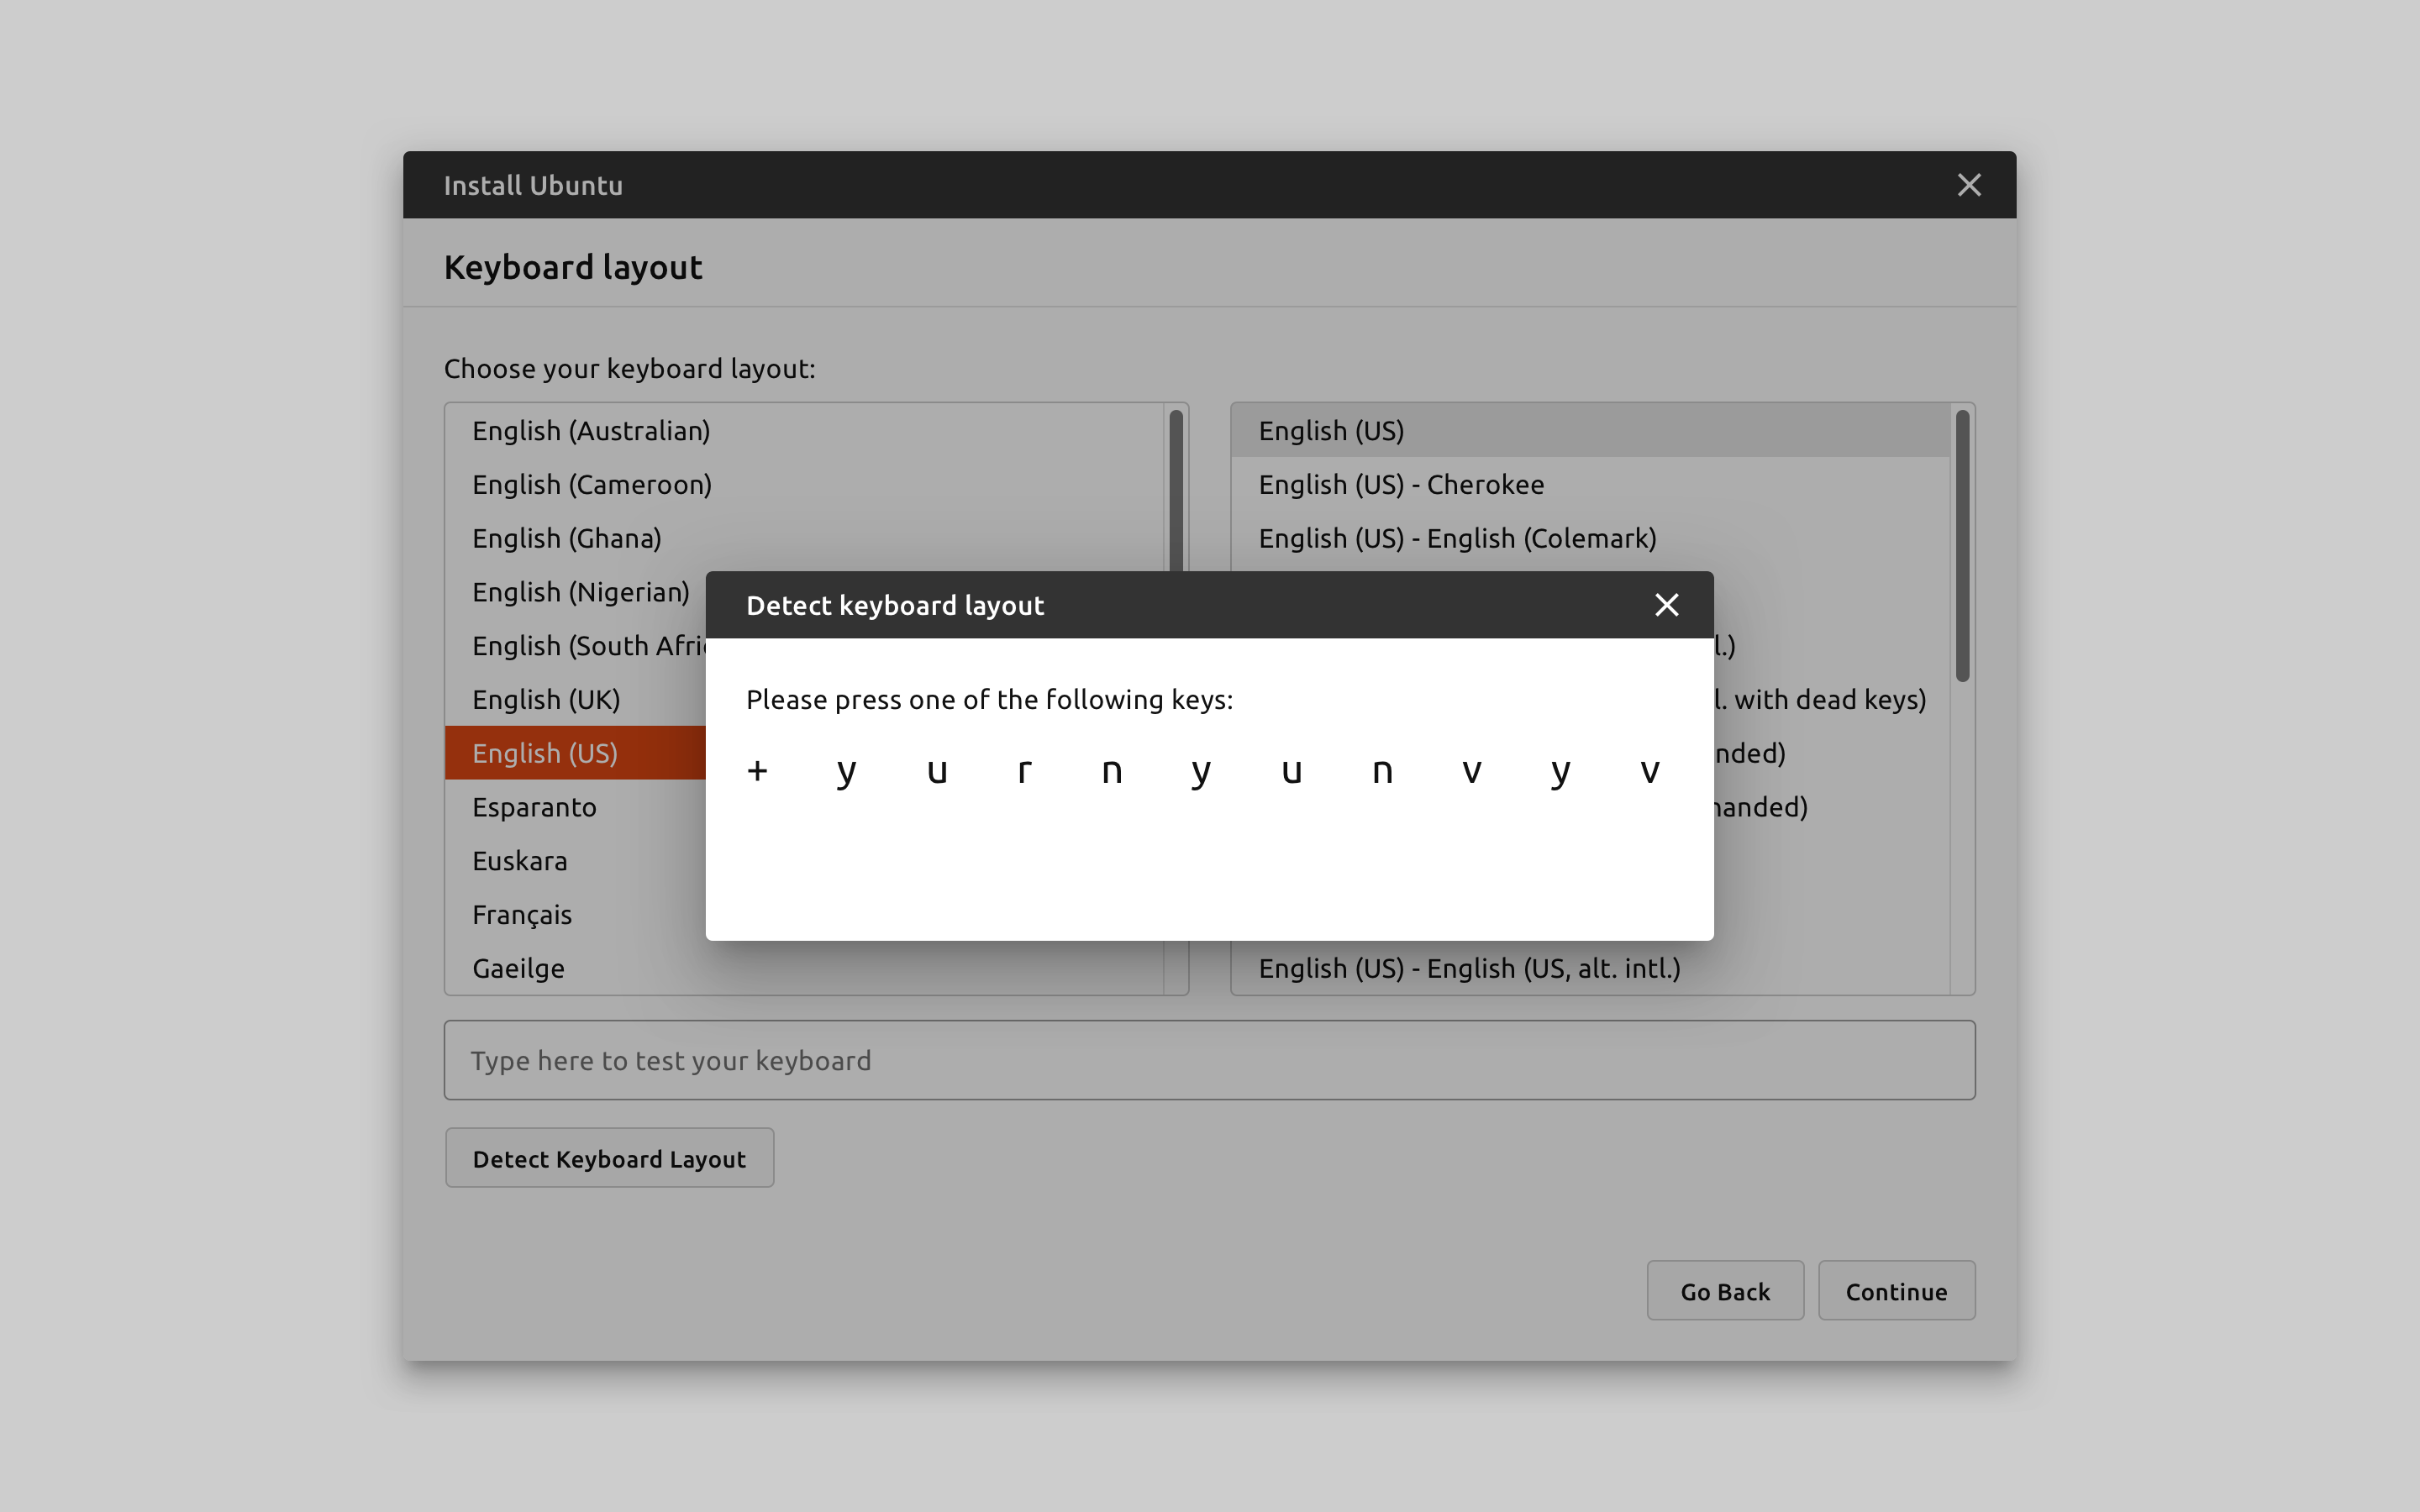Choose English (Ghana) from the list
This screenshot has width=2420, height=1512.
coord(567,539)
